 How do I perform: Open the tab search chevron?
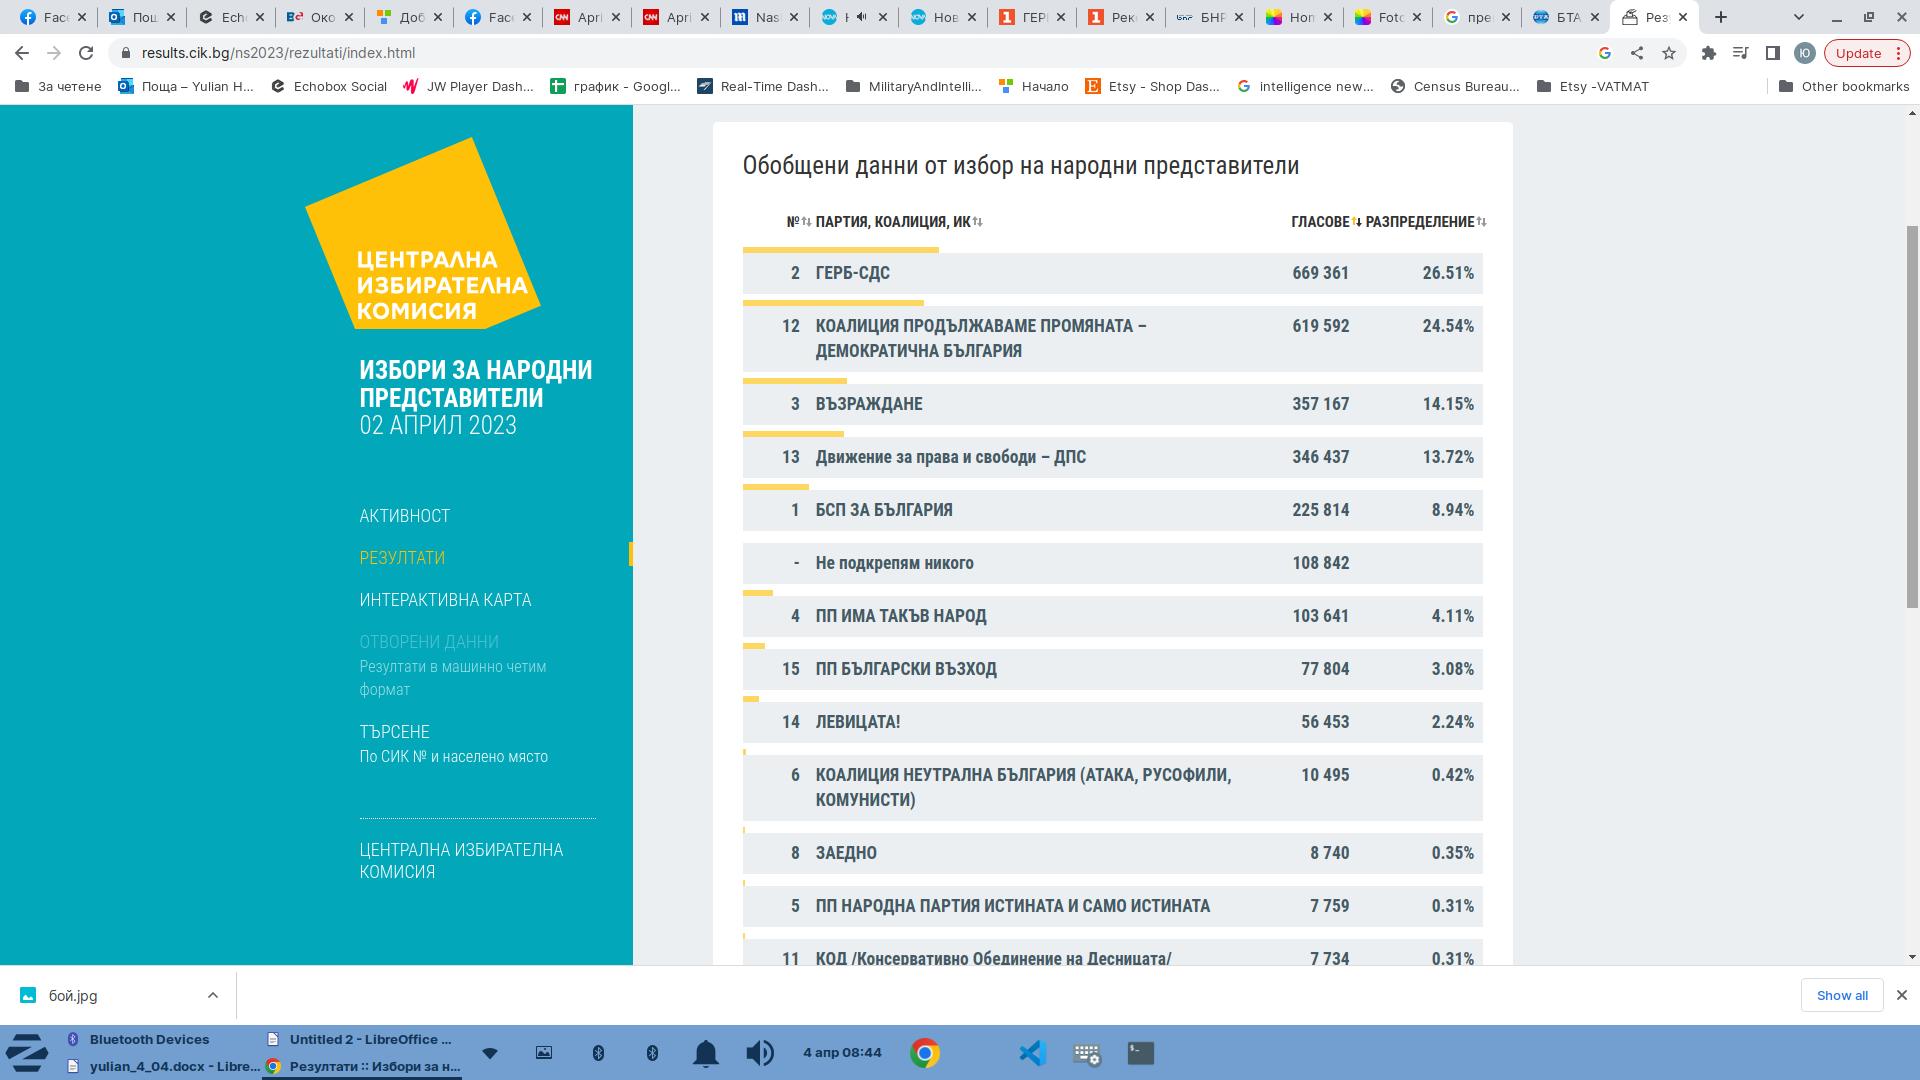[1799, 17]
